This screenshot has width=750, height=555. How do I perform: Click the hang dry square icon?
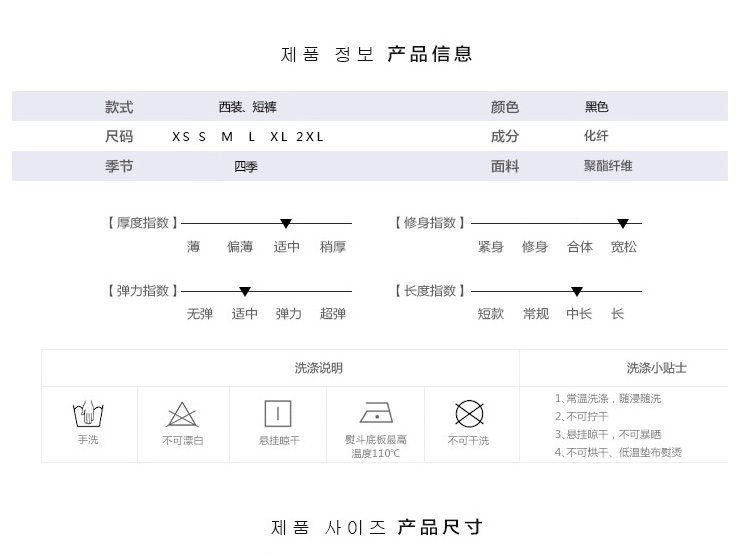click(x=278, y=413)
